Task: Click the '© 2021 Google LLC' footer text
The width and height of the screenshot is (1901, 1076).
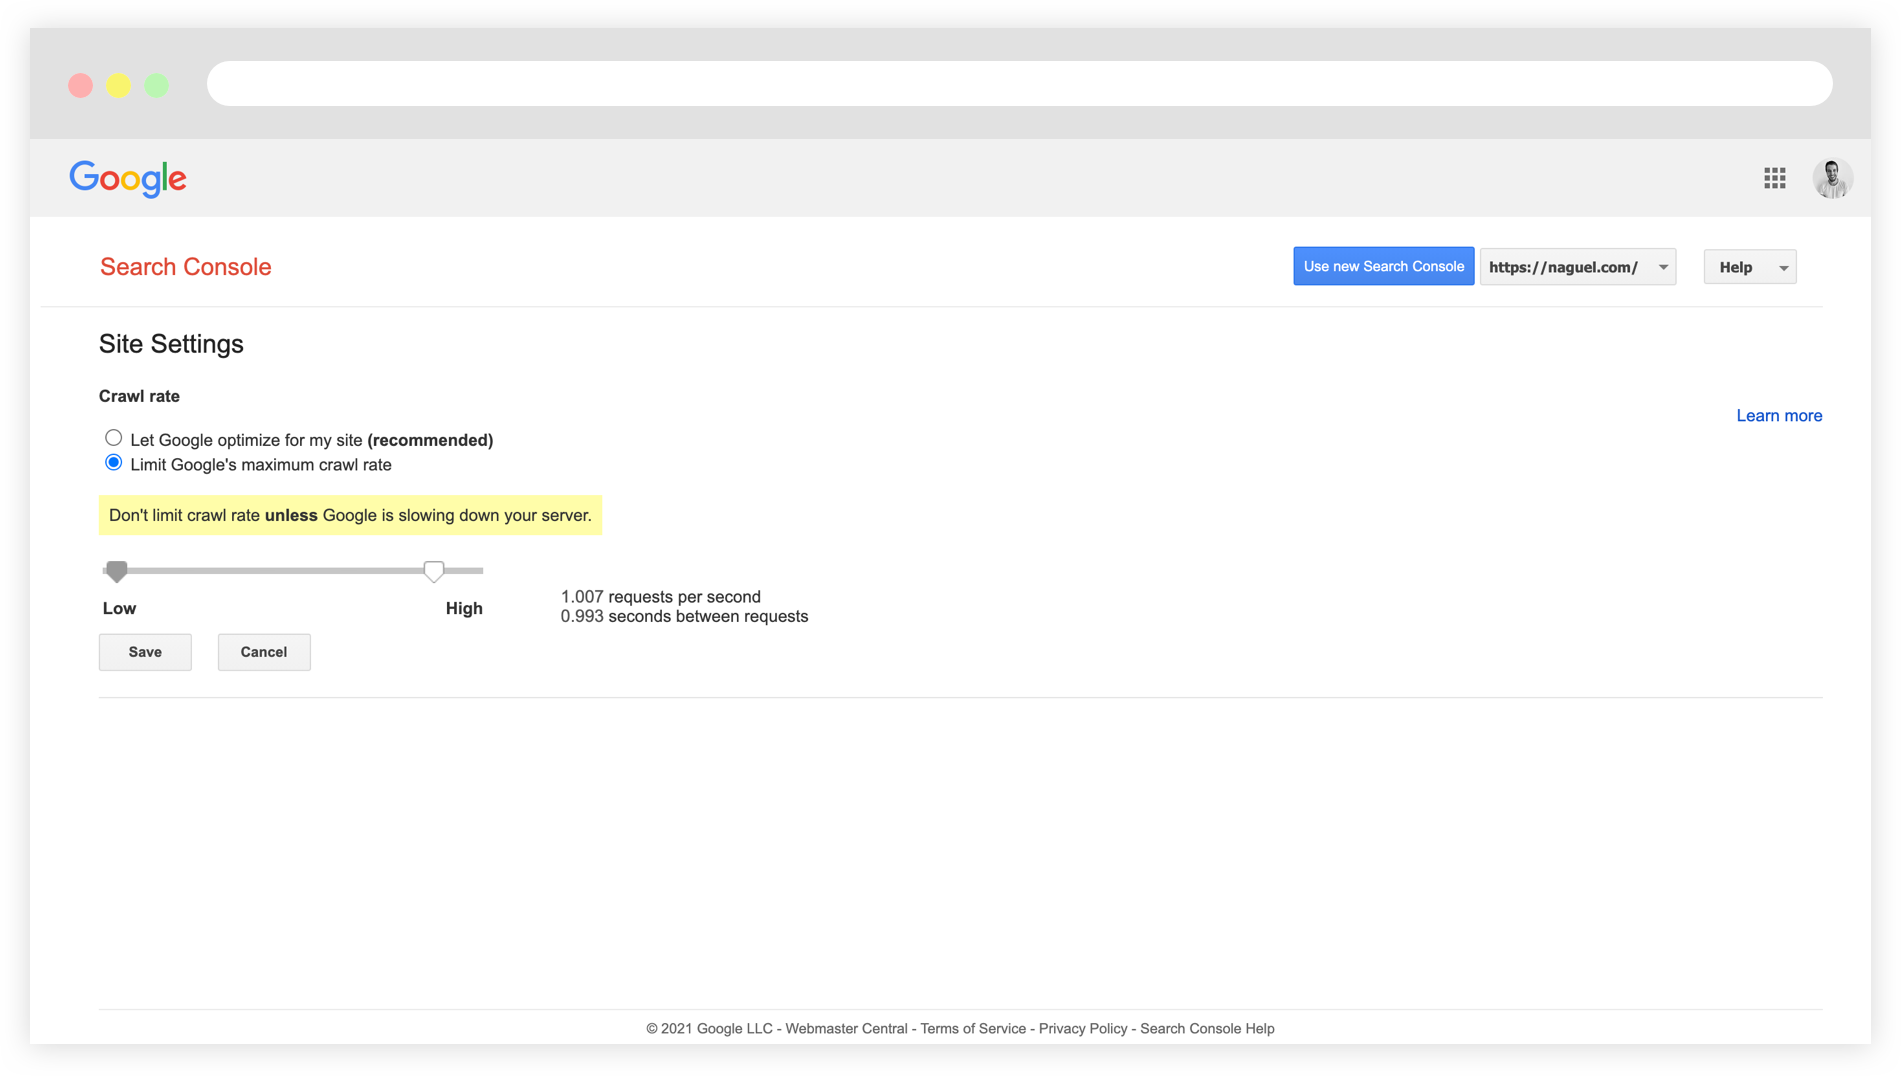Action: [x=709, y=1028]
